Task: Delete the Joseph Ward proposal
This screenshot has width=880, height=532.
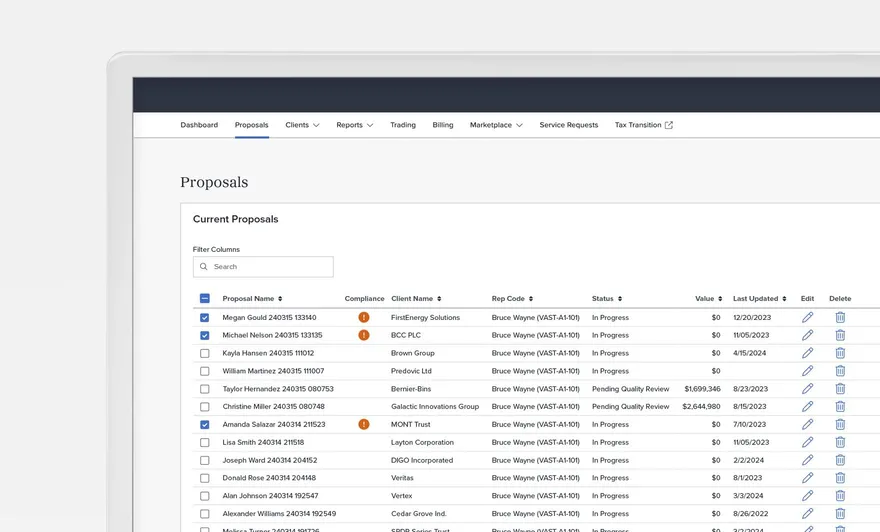Action: click(x=840, y=460)
